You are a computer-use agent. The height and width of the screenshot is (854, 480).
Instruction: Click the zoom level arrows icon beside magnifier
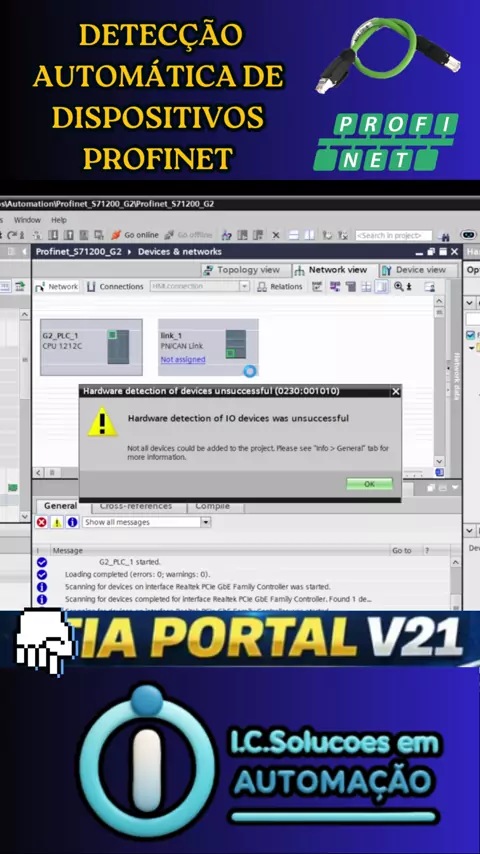[x=409, y=286]
